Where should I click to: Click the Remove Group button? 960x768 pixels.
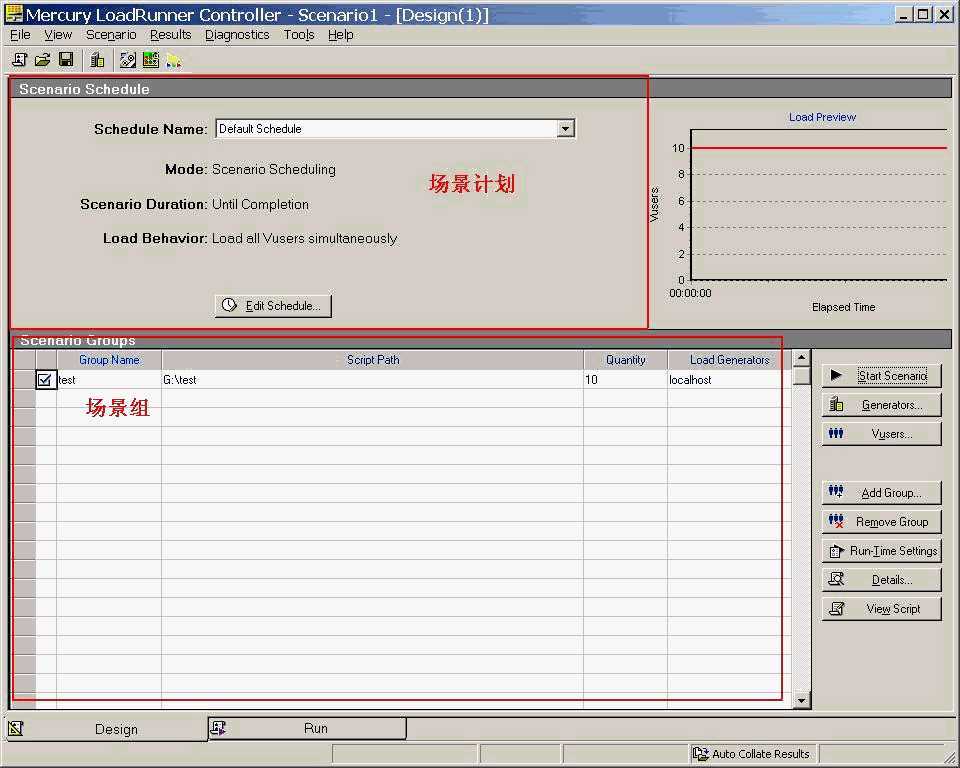point(881,522)
